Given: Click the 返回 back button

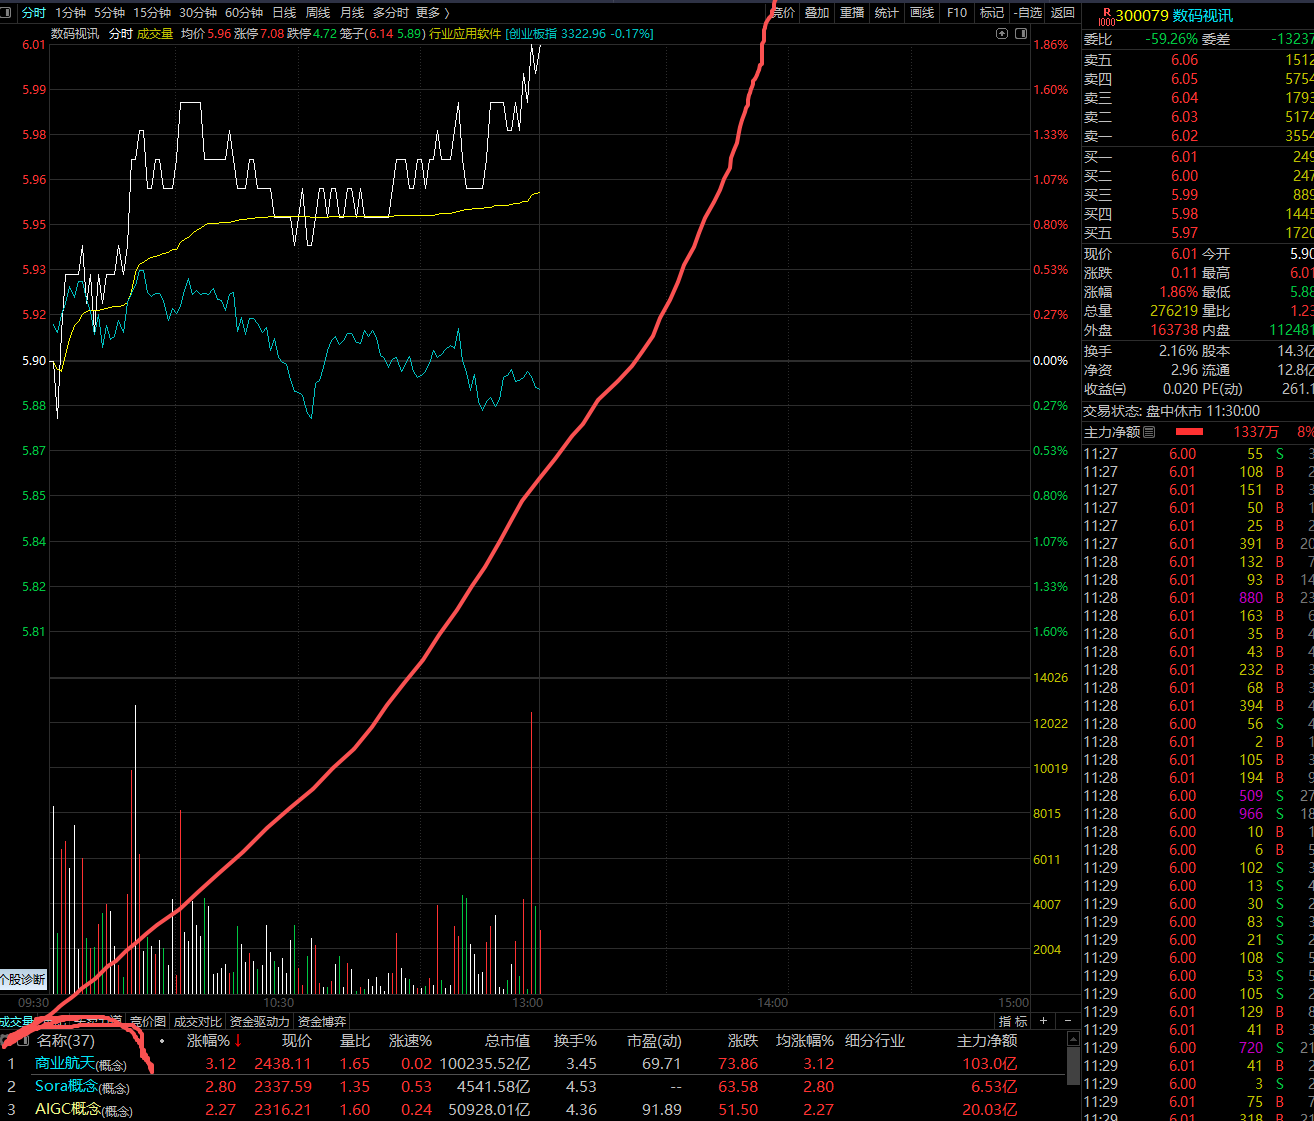Looking at the screenshot, I should (x=1063, y=13).
